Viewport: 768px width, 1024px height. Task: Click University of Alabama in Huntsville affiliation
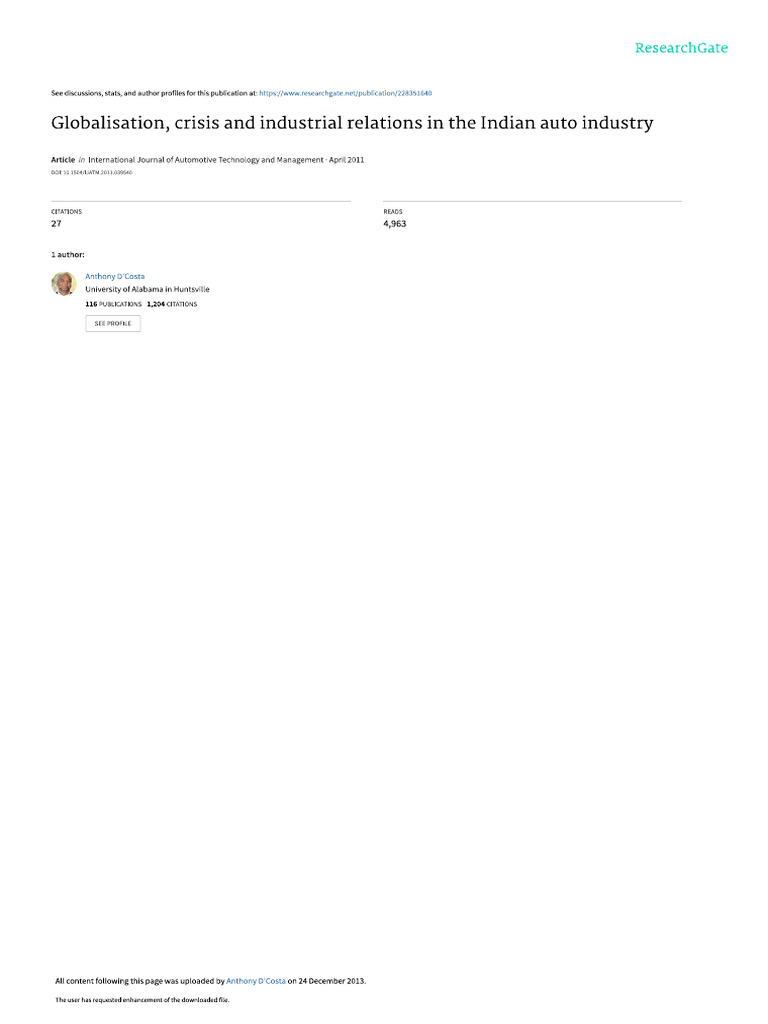pos(148,289)
